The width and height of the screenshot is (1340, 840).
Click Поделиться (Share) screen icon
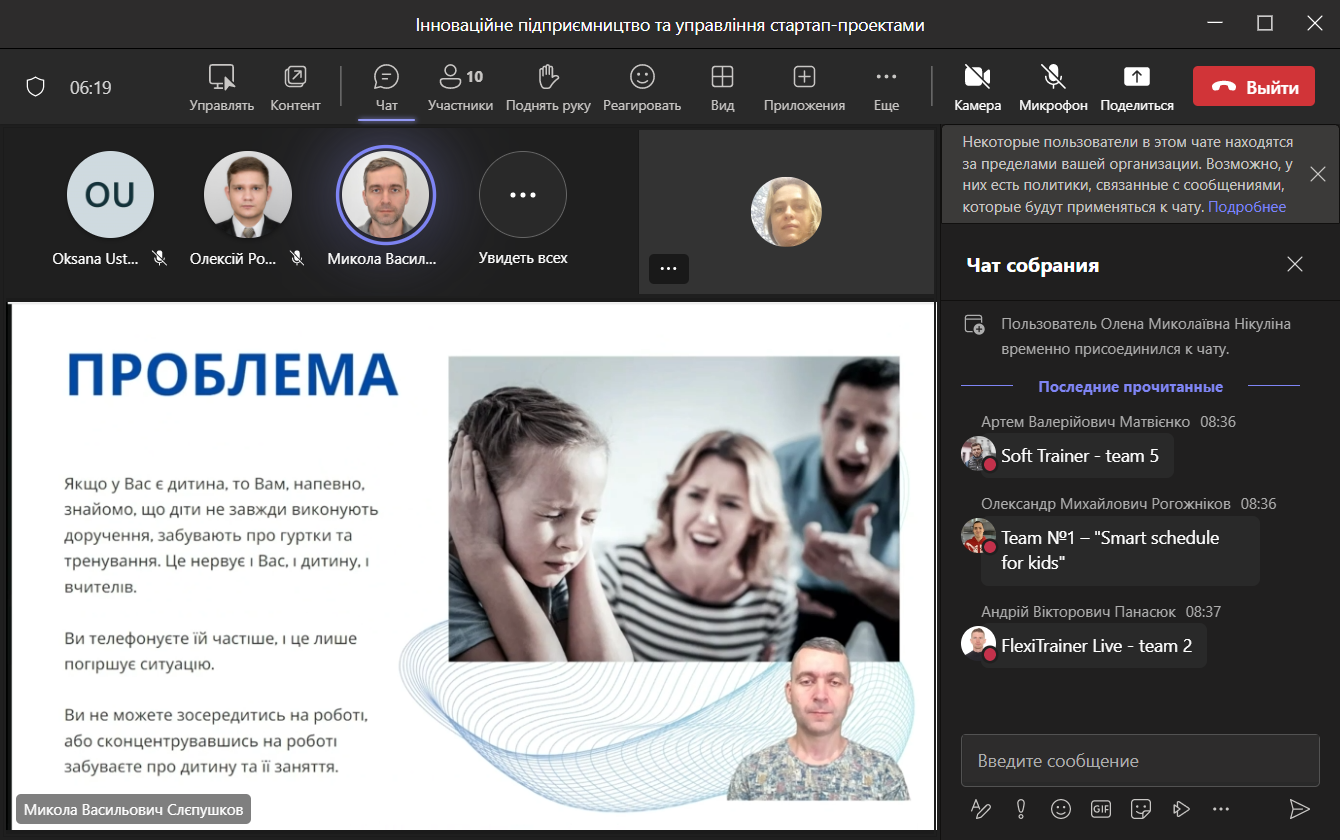coord(1137,78)
